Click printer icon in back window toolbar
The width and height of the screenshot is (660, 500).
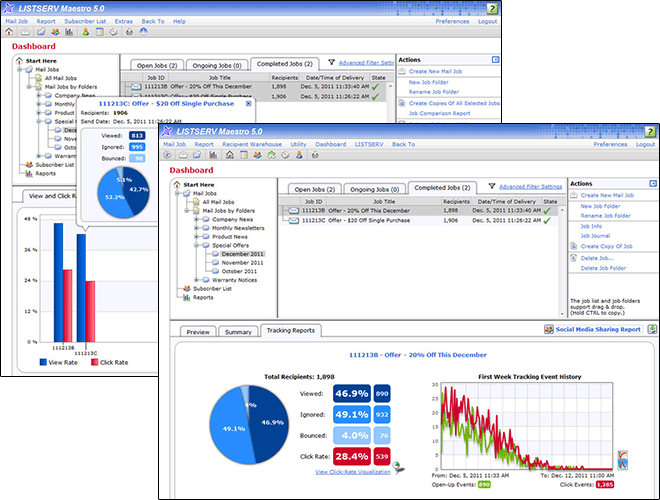(129, 32)
